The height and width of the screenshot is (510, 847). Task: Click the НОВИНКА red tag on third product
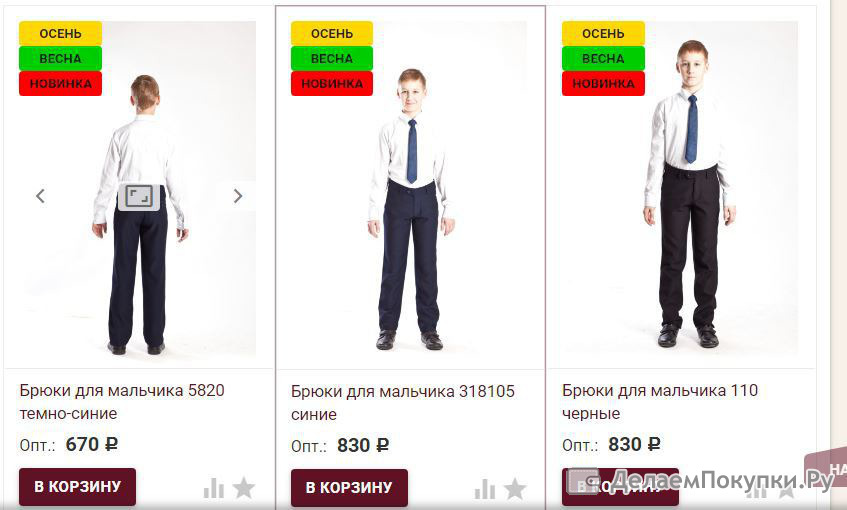coord(603,84)
